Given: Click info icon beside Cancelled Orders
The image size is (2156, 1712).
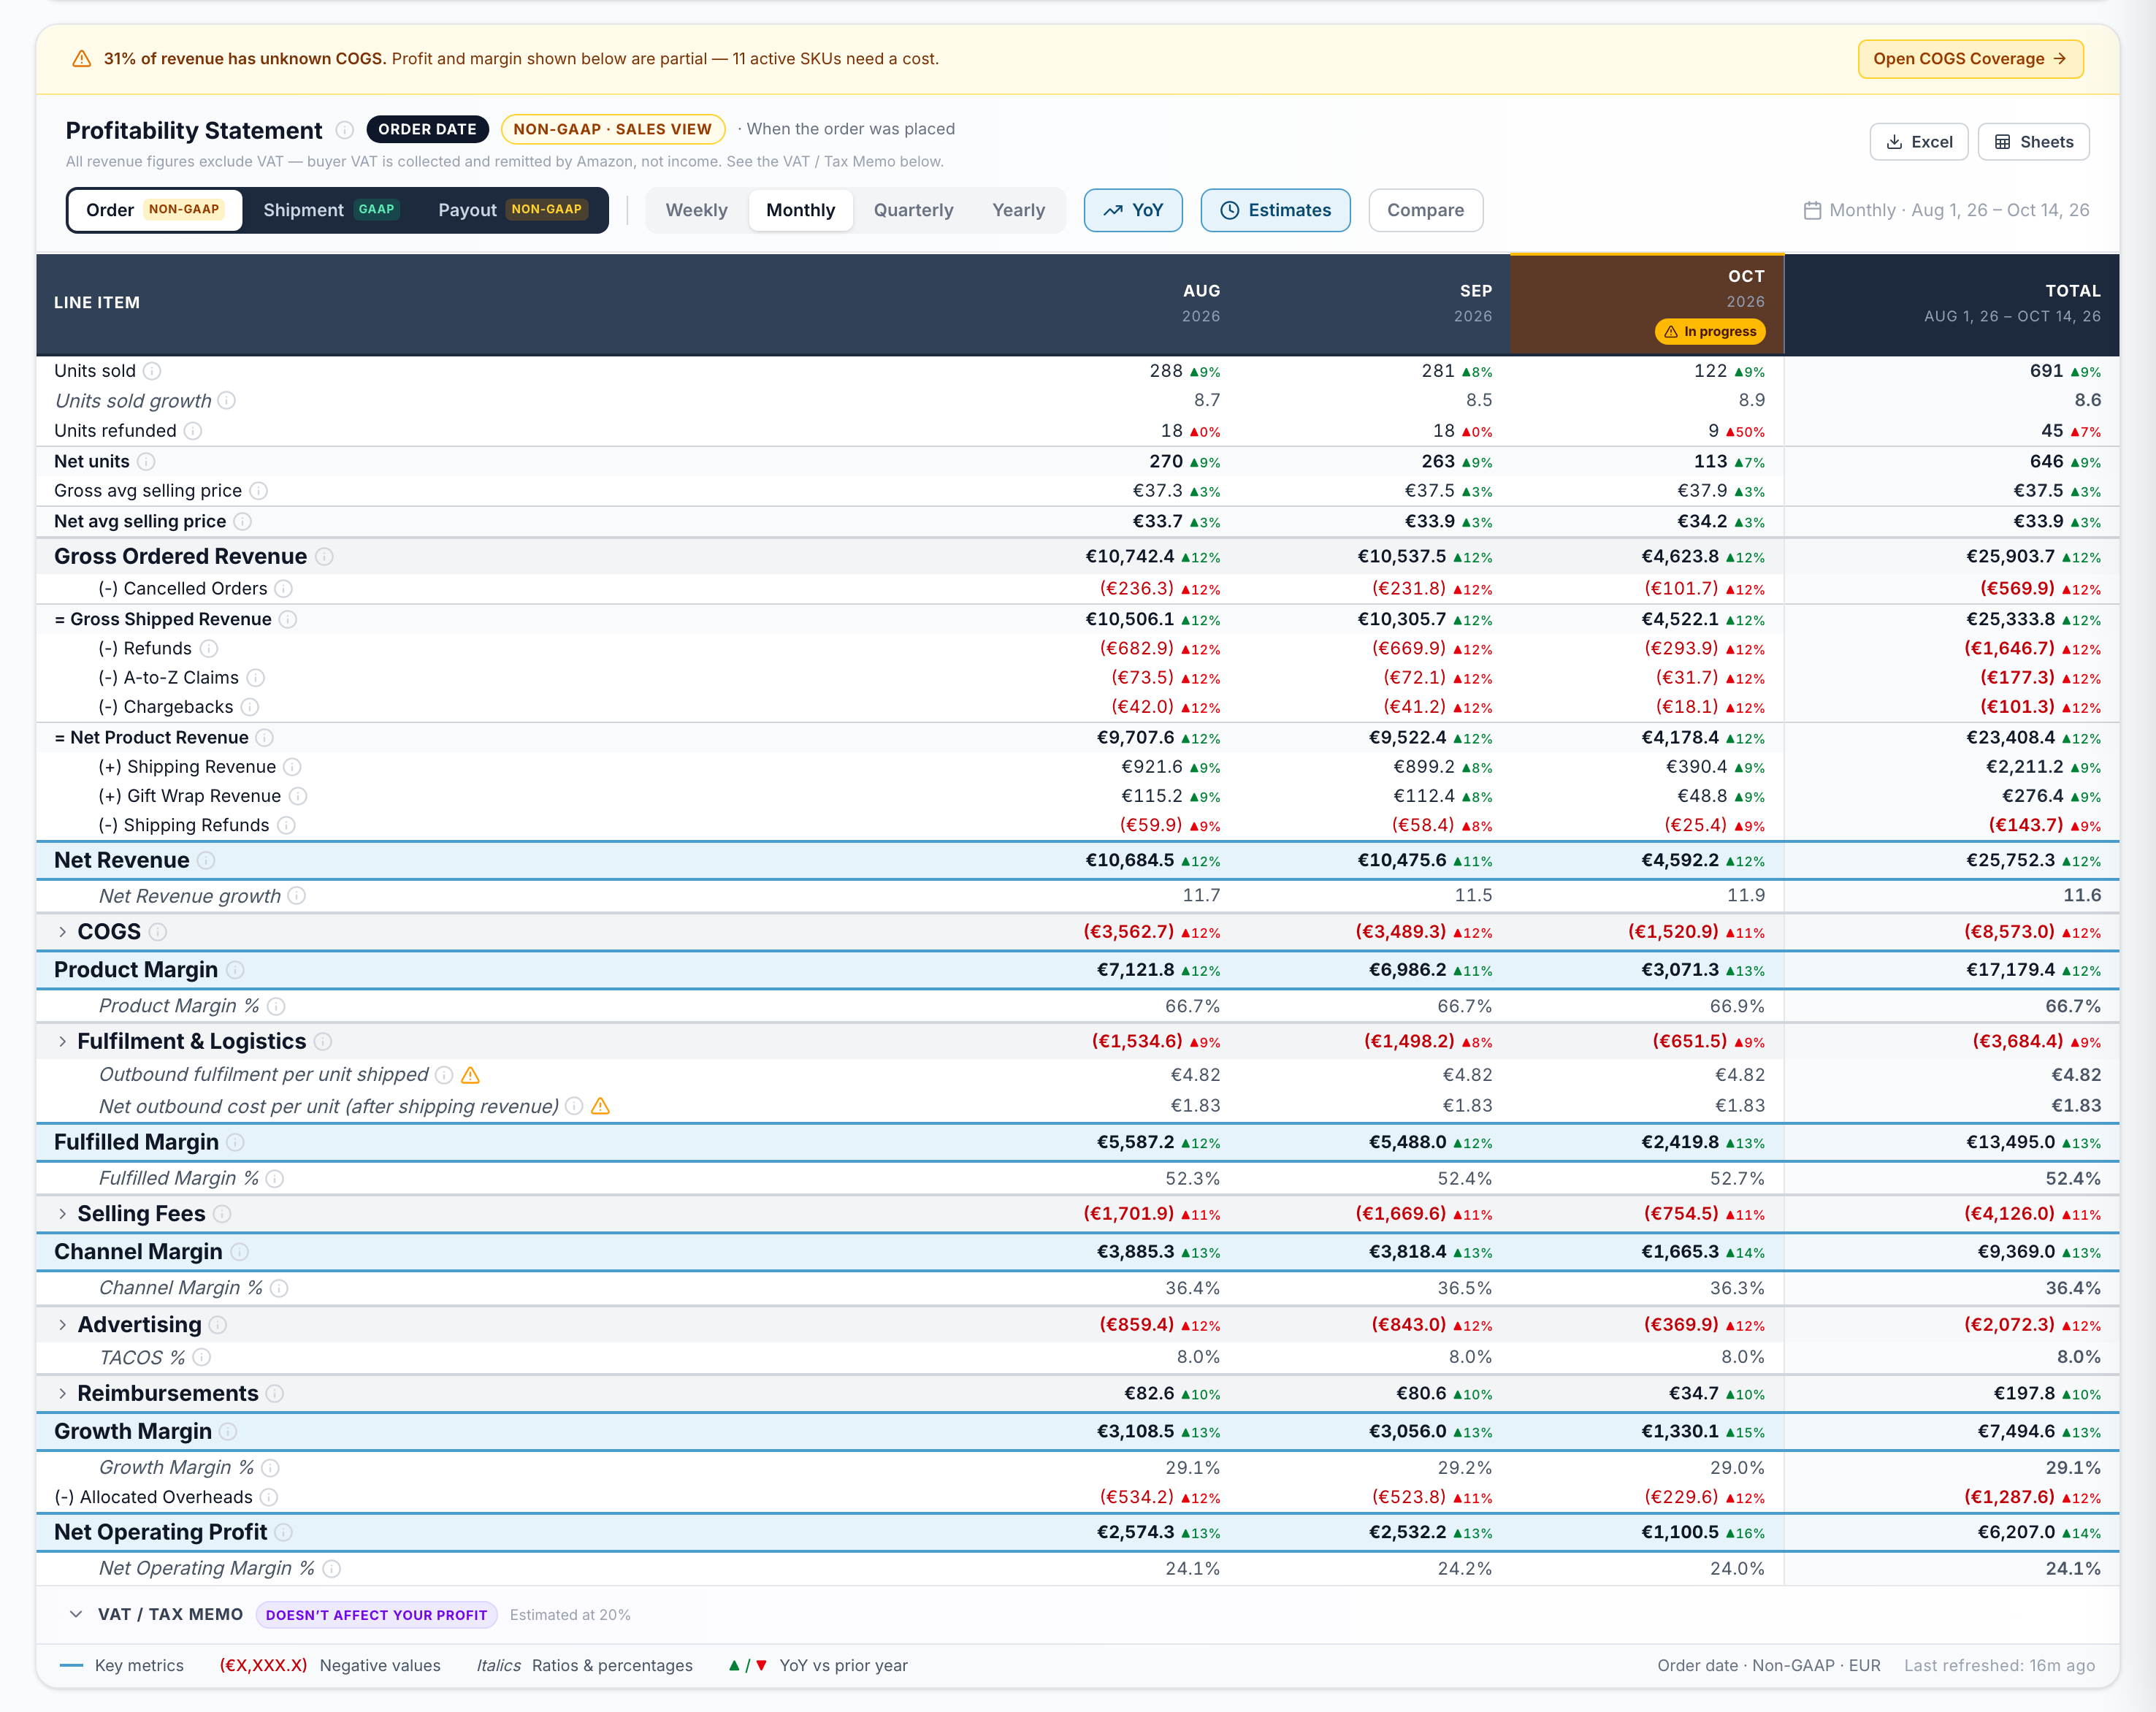Looking at the screenshot, I should pyautogui.click(x=284, y=589).
